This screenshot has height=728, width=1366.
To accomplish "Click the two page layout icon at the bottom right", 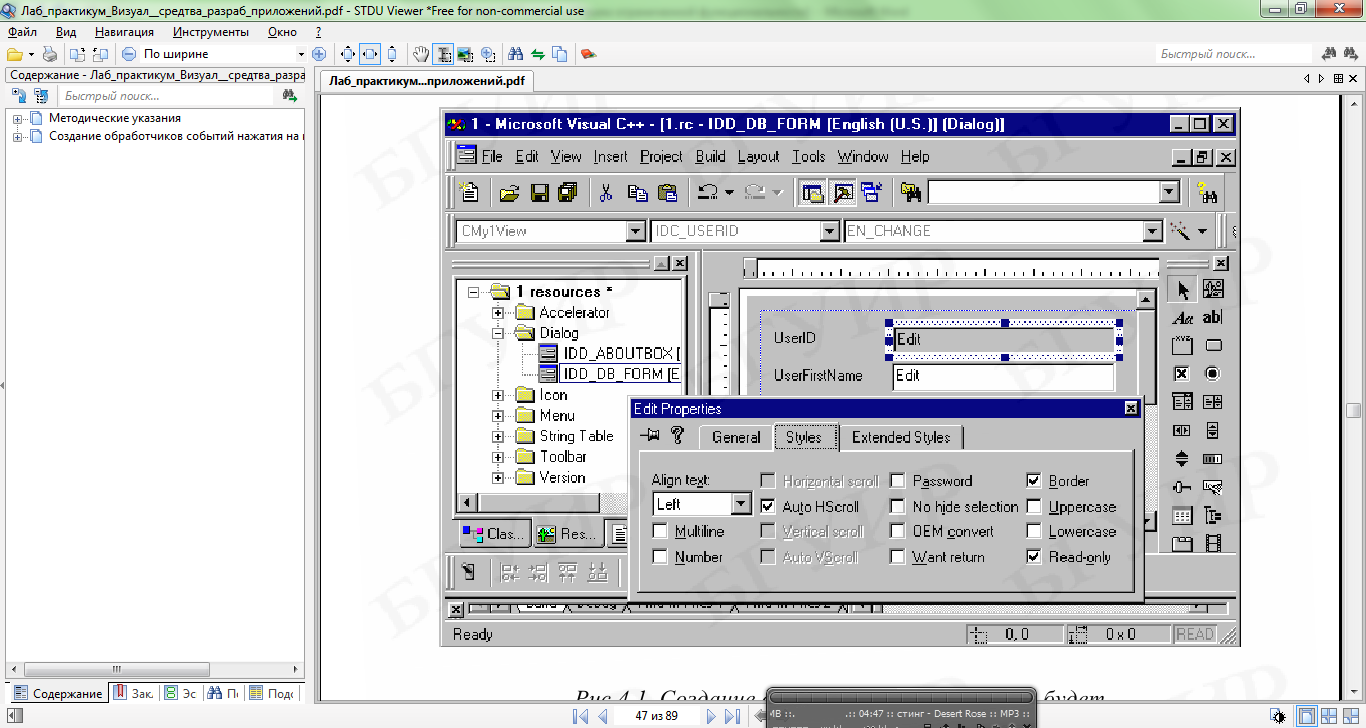I will (1329, 716).
